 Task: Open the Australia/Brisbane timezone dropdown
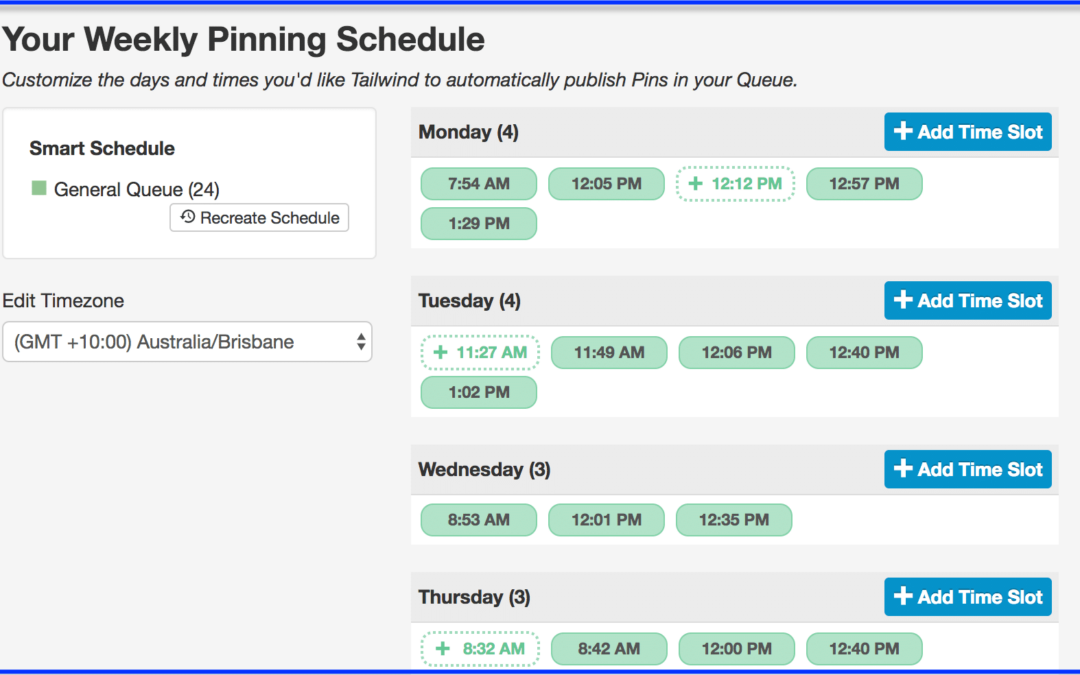coord(187,342)
